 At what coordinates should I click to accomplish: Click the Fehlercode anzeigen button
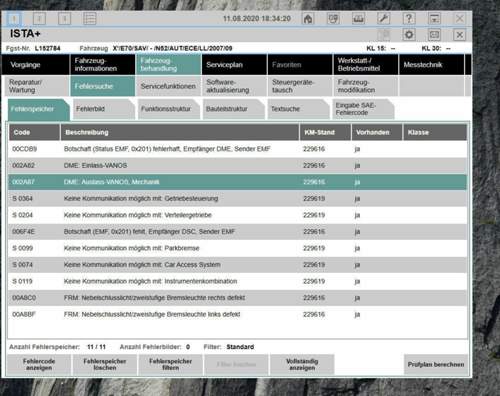coord(39,364)
